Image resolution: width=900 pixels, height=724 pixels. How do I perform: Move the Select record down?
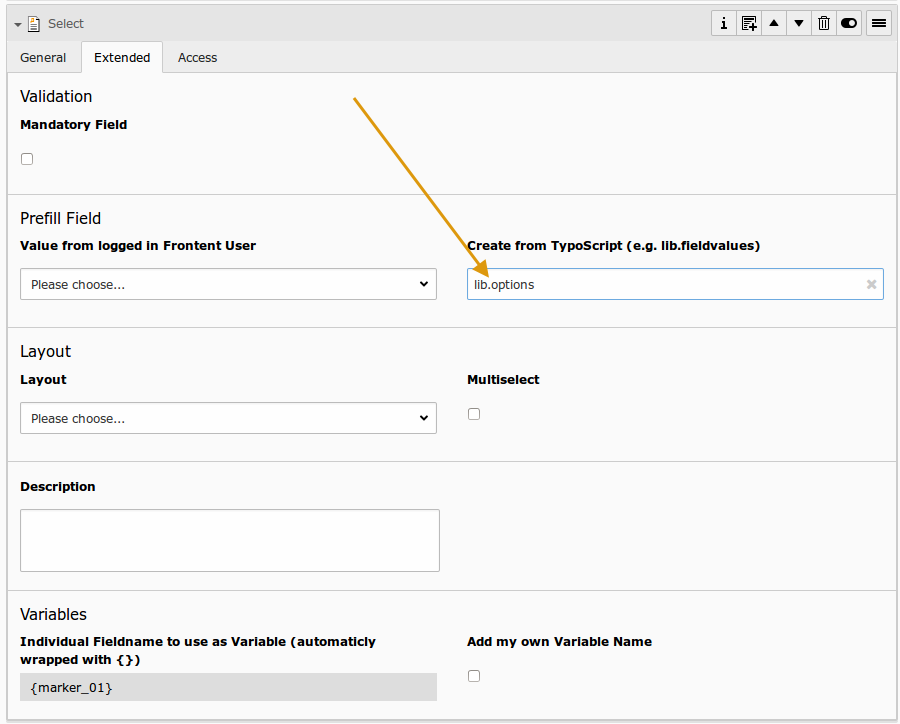click(799, 23)
